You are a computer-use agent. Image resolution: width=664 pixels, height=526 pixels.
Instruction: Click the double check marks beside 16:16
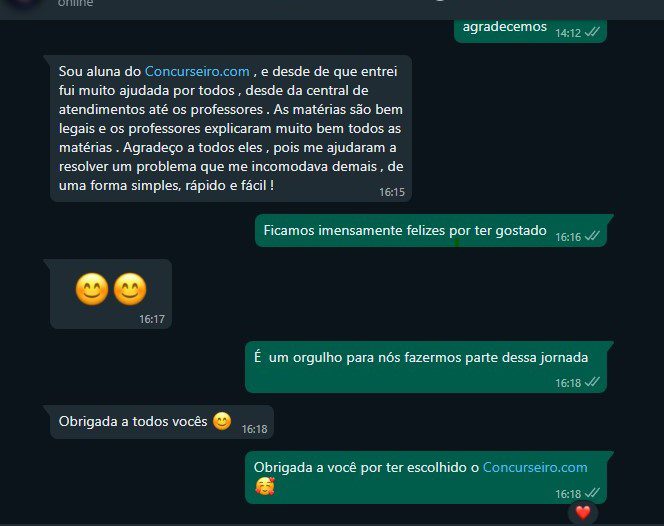coord(592,236)
